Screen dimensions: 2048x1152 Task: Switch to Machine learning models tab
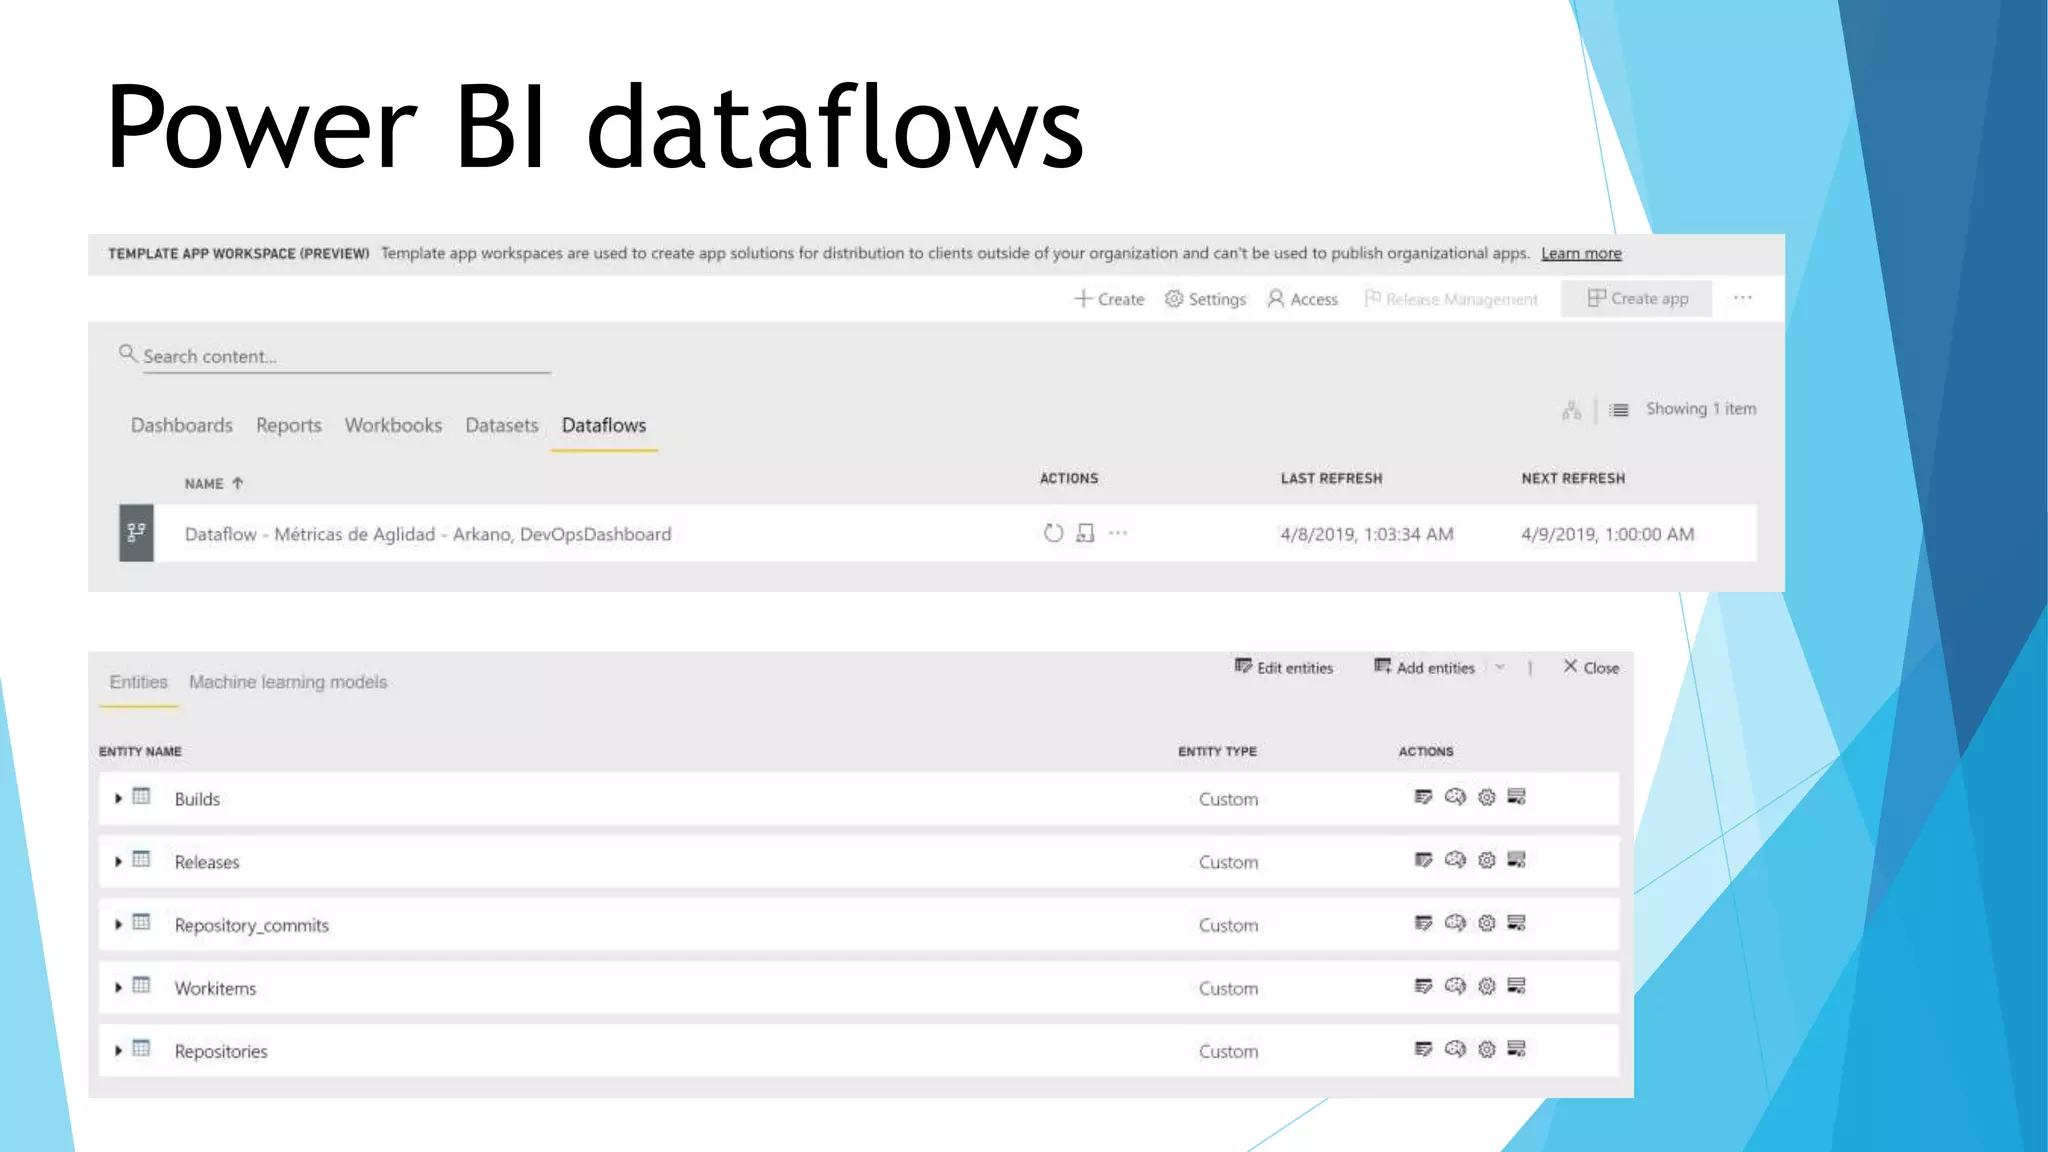tap(288, 682)
